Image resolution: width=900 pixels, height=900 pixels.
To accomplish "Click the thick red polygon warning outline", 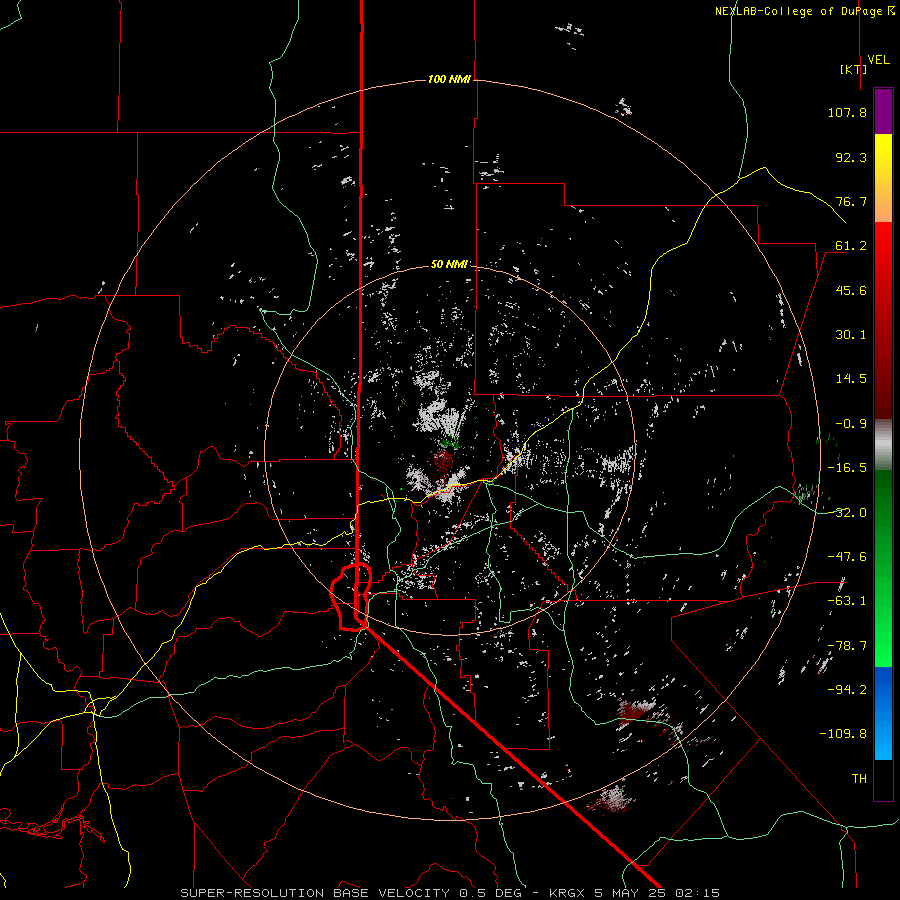I will (351, 597).
